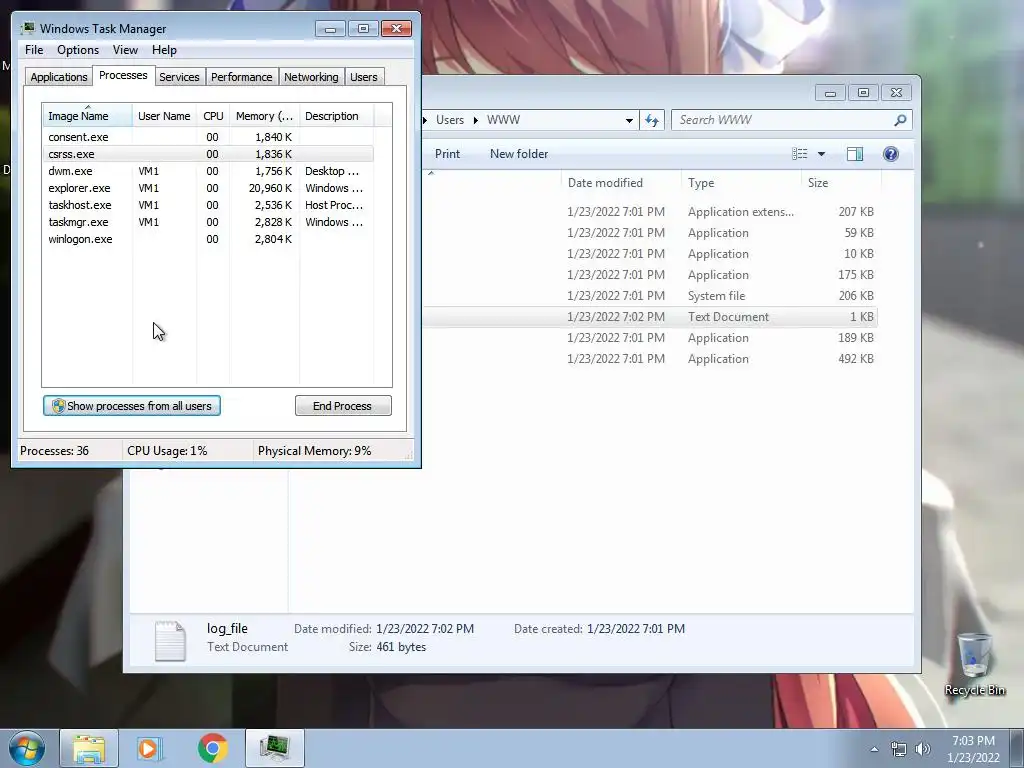
Task: Switch to the Applications tab
Action: click(59, 77)
